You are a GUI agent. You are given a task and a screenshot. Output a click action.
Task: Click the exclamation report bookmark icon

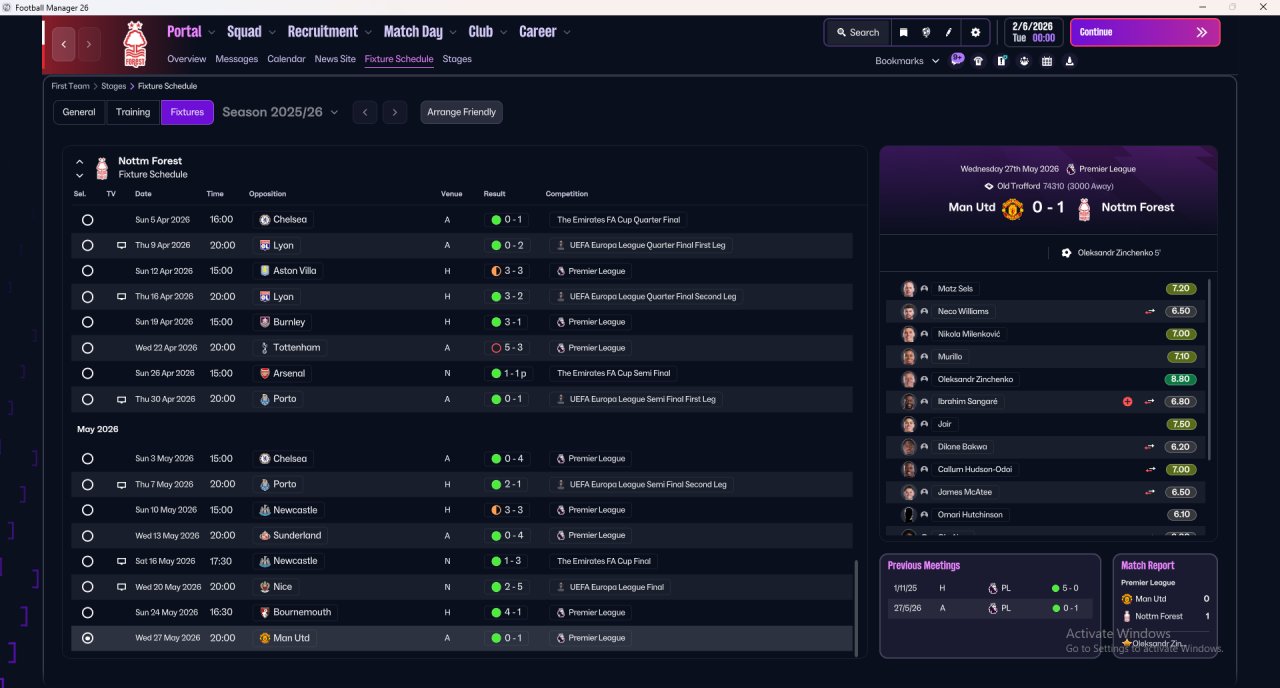[1001, 61]
